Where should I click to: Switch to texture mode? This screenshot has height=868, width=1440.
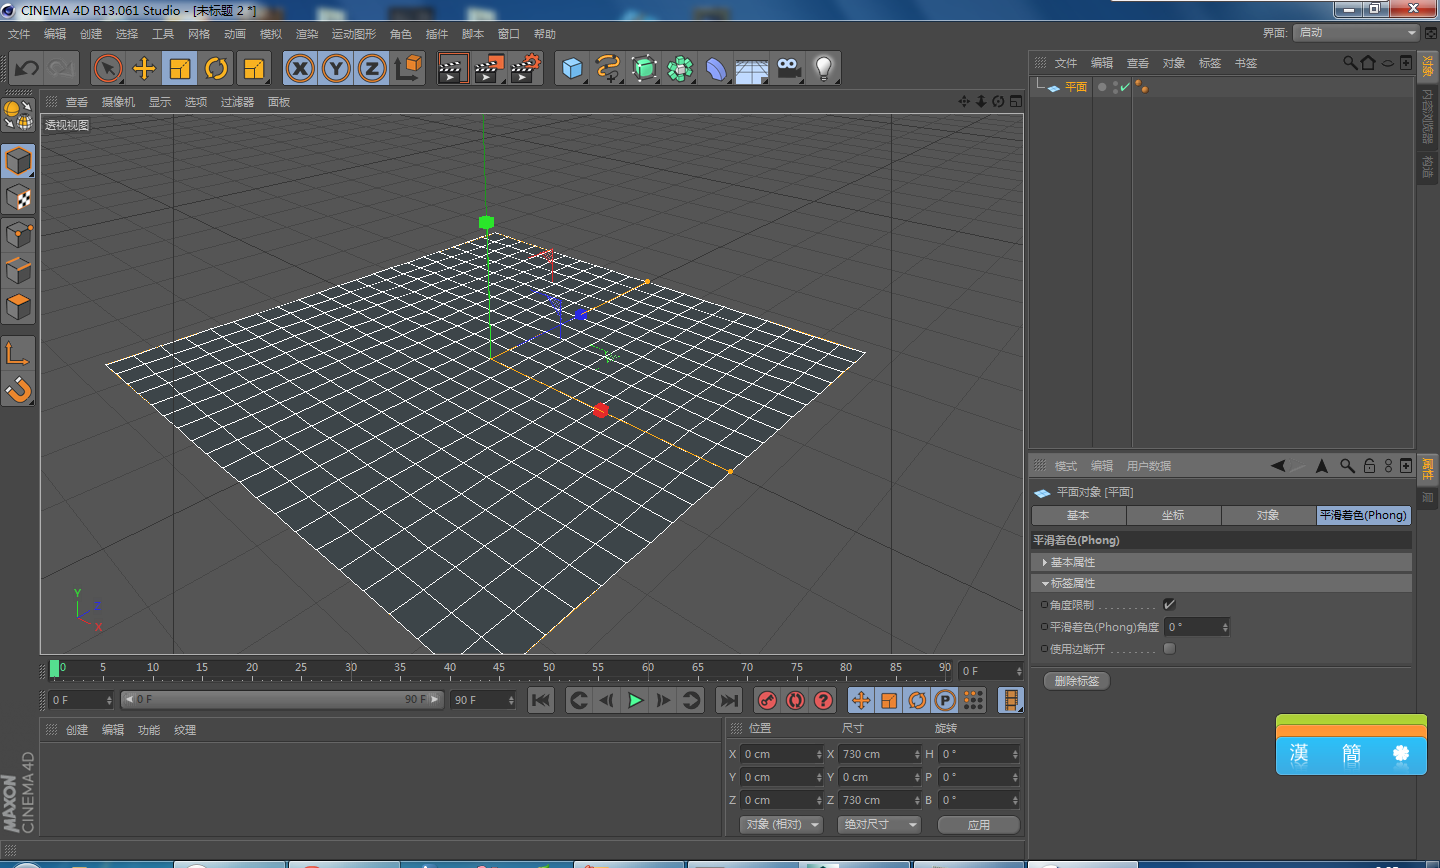[18, 198]
